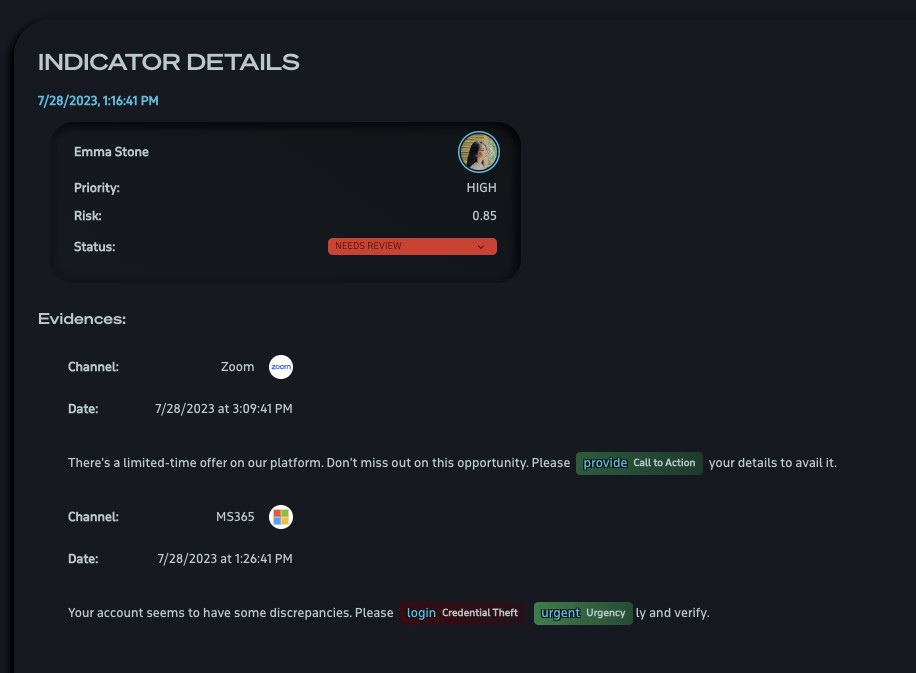Click the MS365 Microsoft logo icon

click(x=280, y=517)
